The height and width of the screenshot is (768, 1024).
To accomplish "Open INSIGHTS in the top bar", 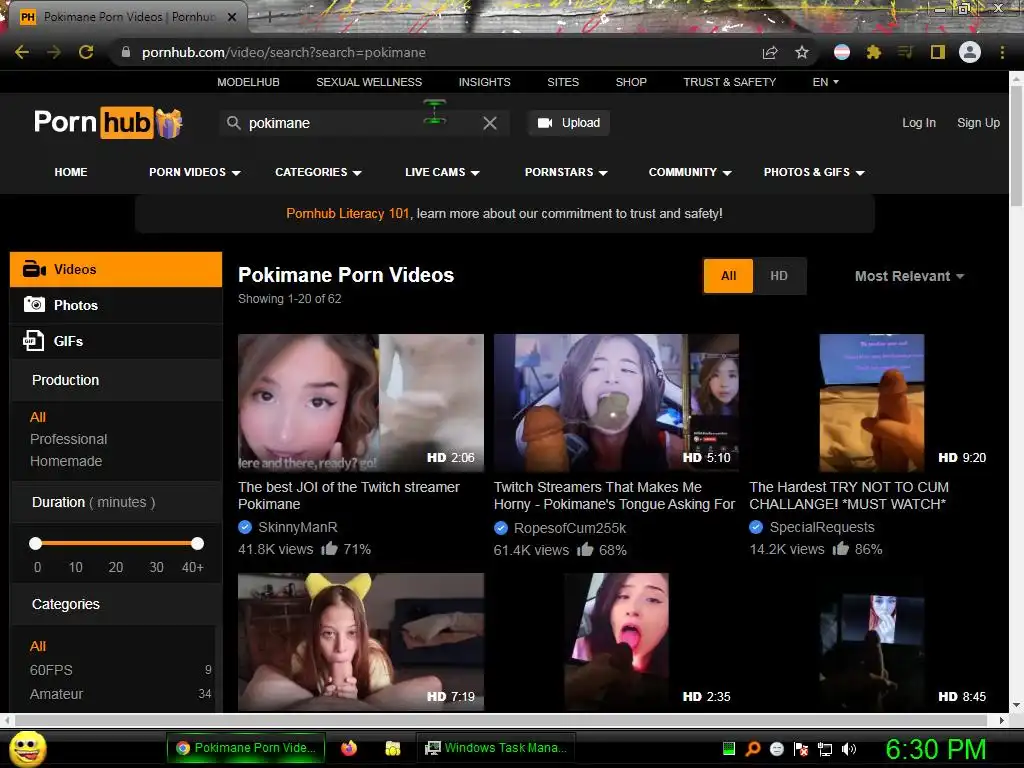I will click(x=484, y=82).
